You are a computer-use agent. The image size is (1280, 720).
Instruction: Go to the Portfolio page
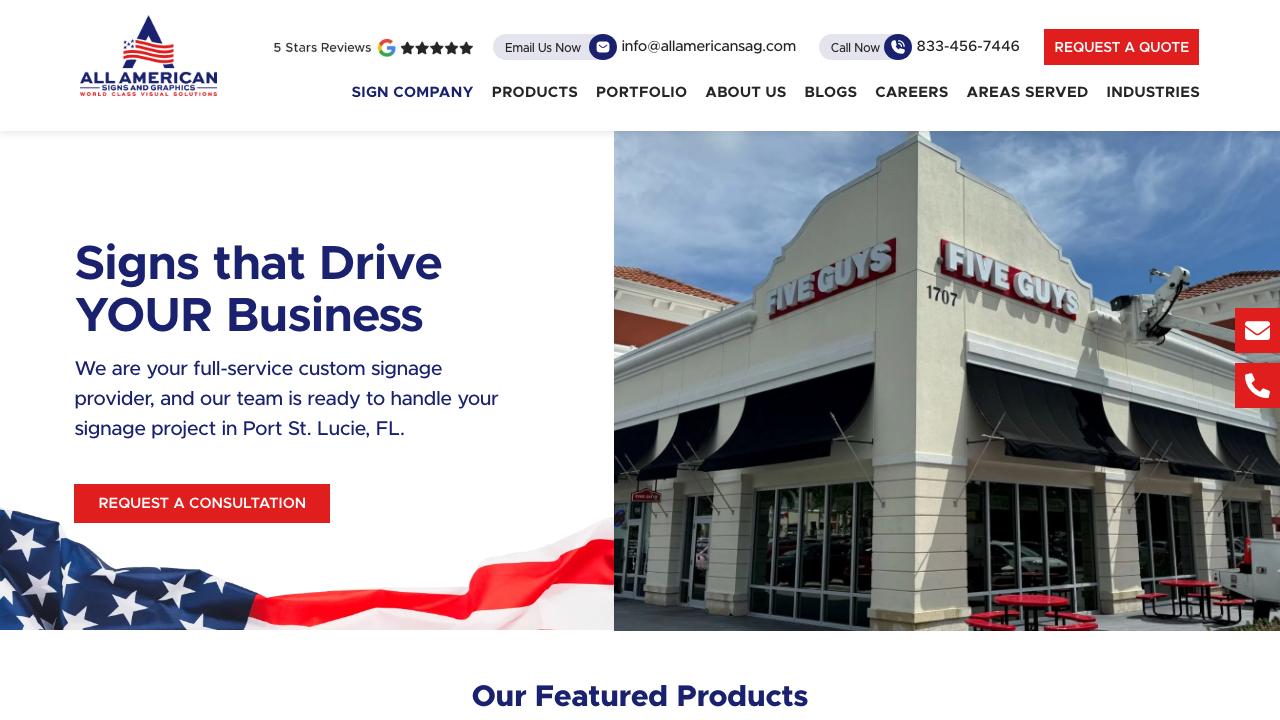[x=641, y=92]
